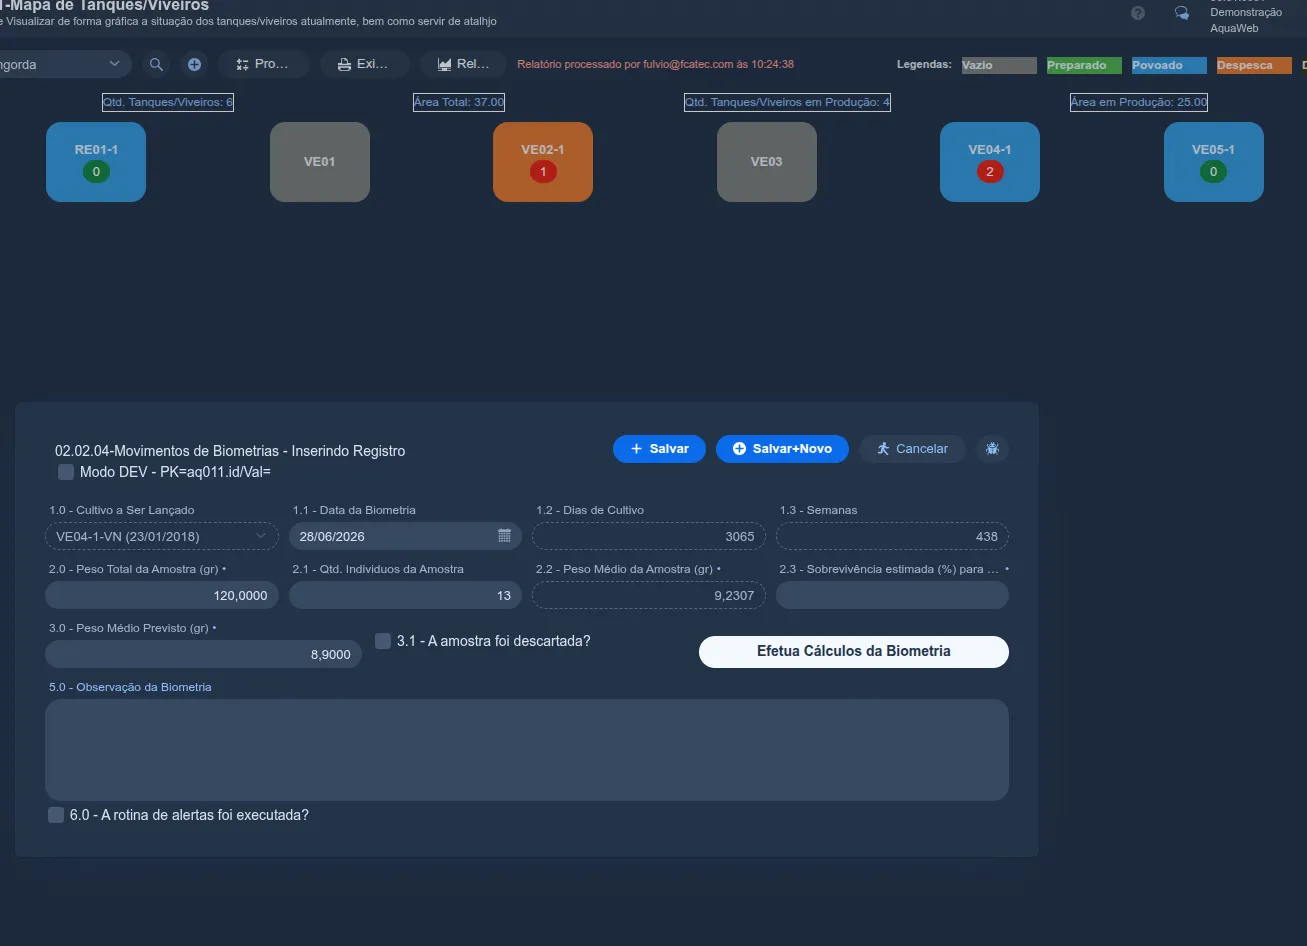This screenshot has width=1307, height=946.
Task: Expand the Cultivo a Ser Lançado dropdown
Action: coord(162,536)
